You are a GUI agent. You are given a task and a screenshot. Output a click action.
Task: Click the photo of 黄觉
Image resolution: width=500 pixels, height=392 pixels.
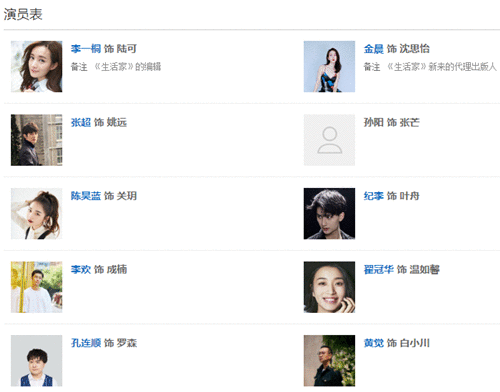coord(329,361)
